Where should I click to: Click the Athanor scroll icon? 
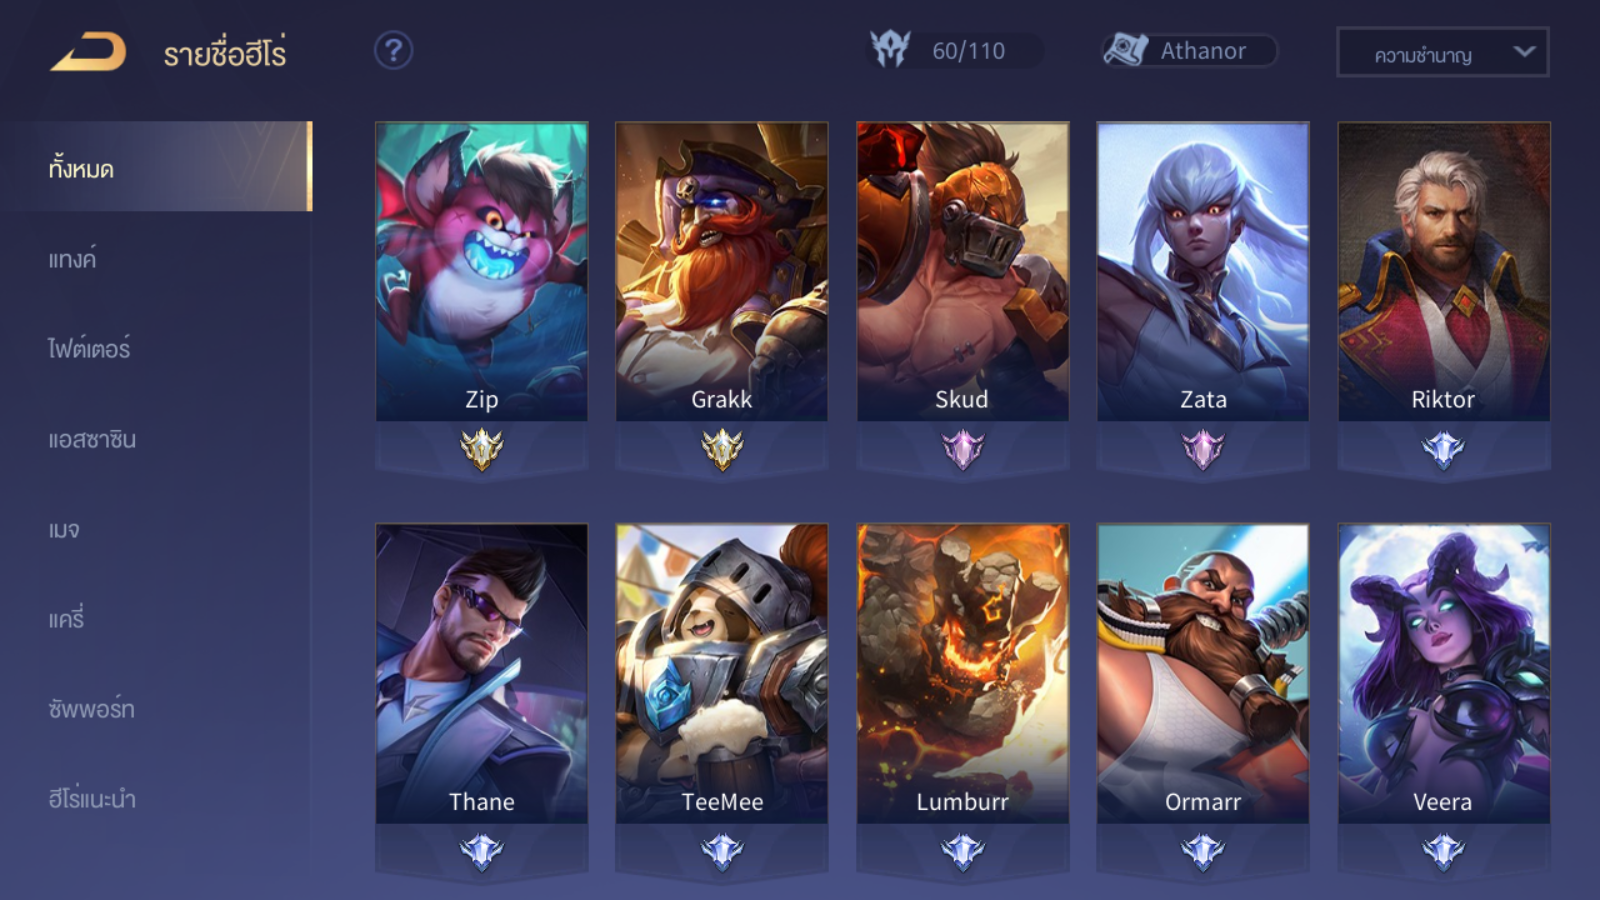coord(1125,49)
